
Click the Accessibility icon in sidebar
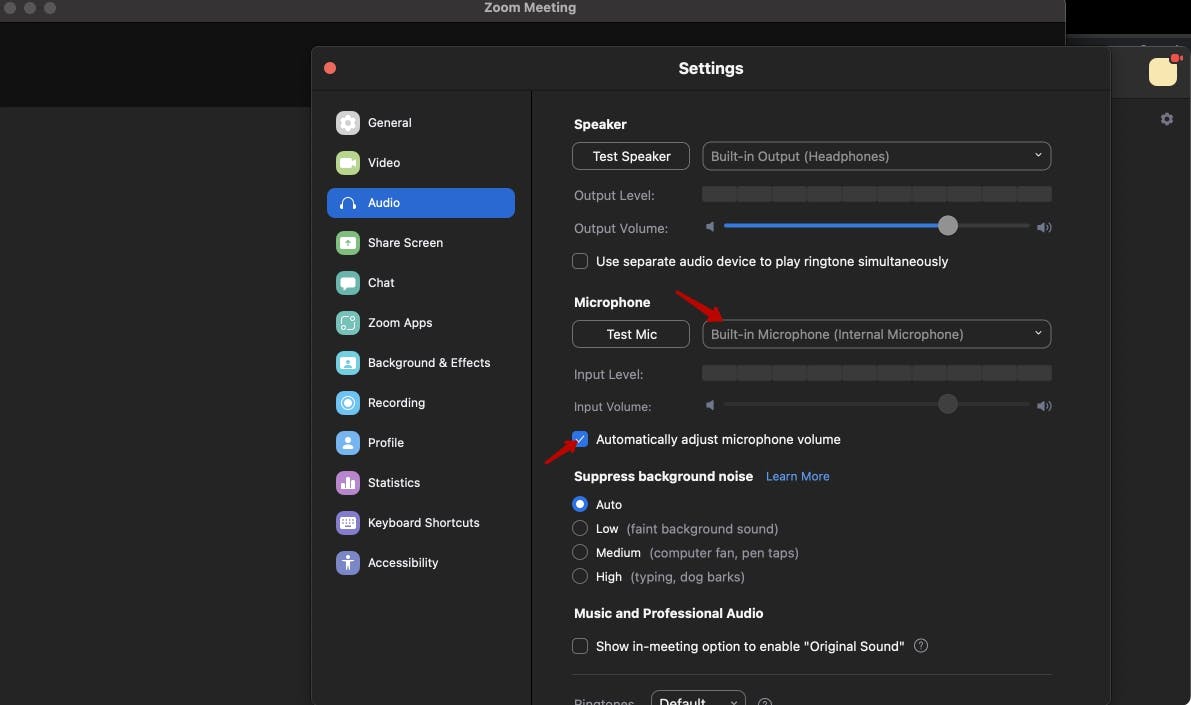pos(348,563)
